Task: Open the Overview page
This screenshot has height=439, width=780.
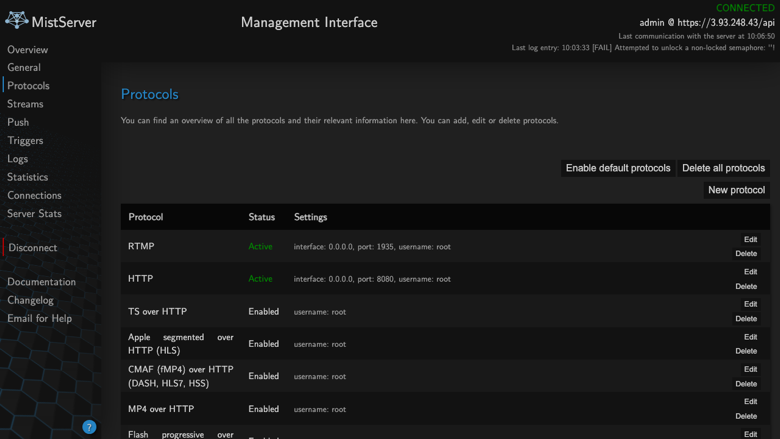Action: [27, 50]
